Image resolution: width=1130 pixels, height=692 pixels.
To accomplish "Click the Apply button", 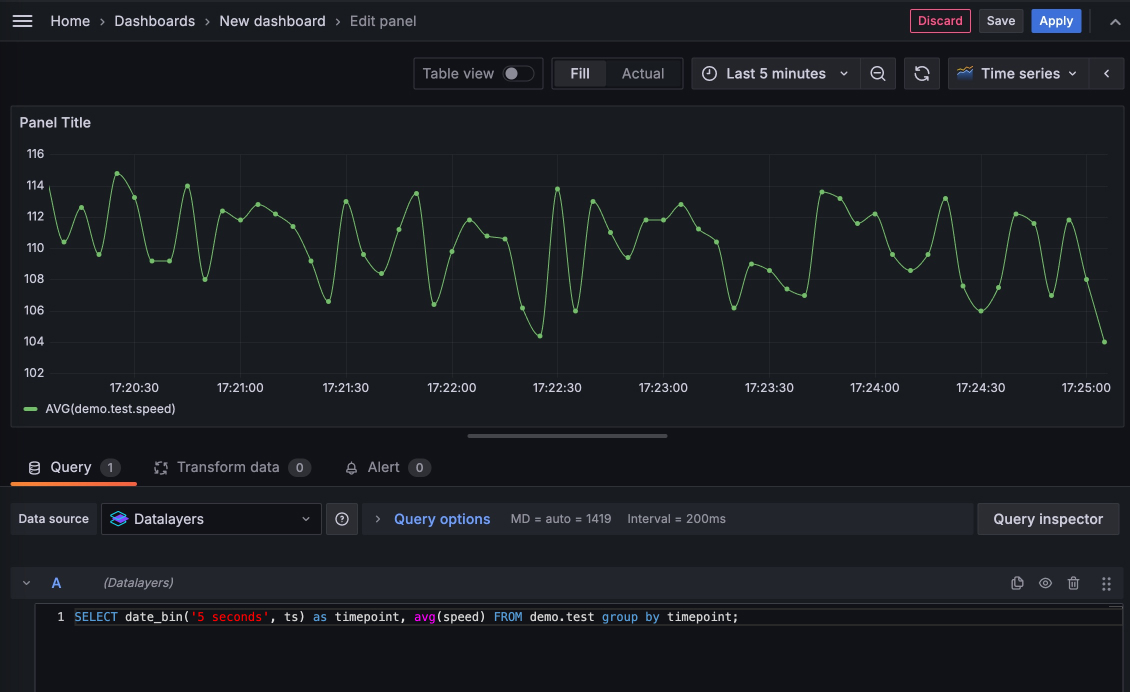I will click(1056, 20).
